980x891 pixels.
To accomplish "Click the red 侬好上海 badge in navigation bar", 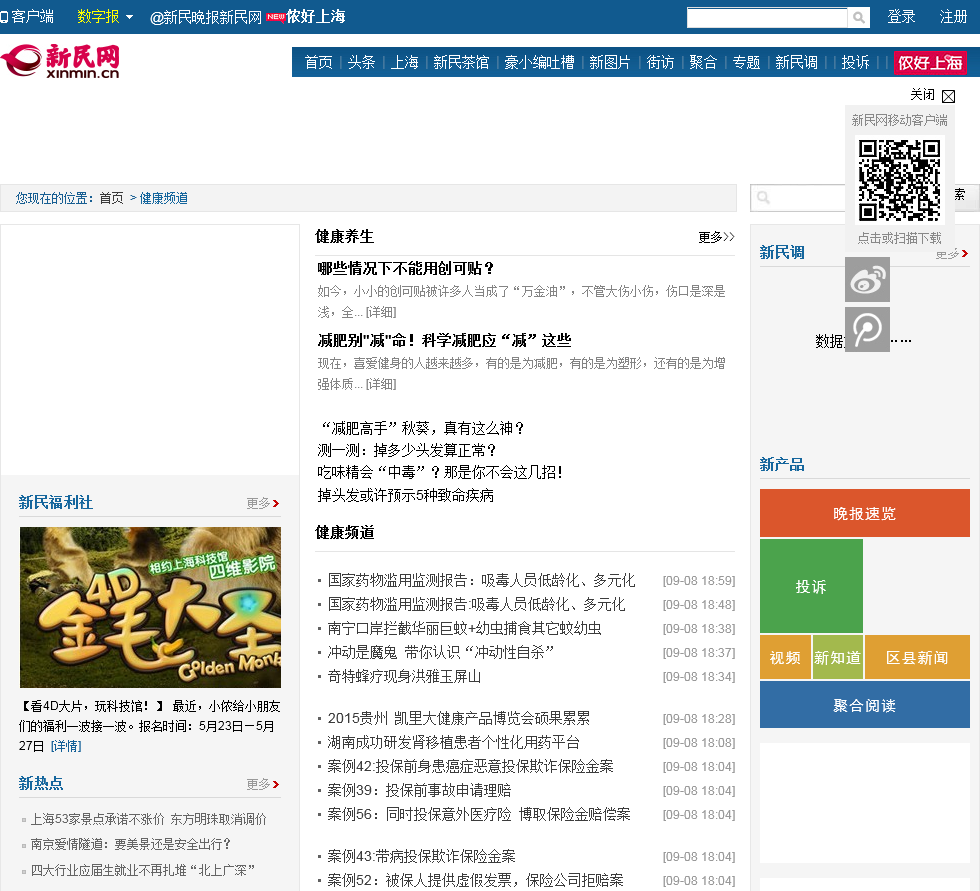I will [930, 62].
